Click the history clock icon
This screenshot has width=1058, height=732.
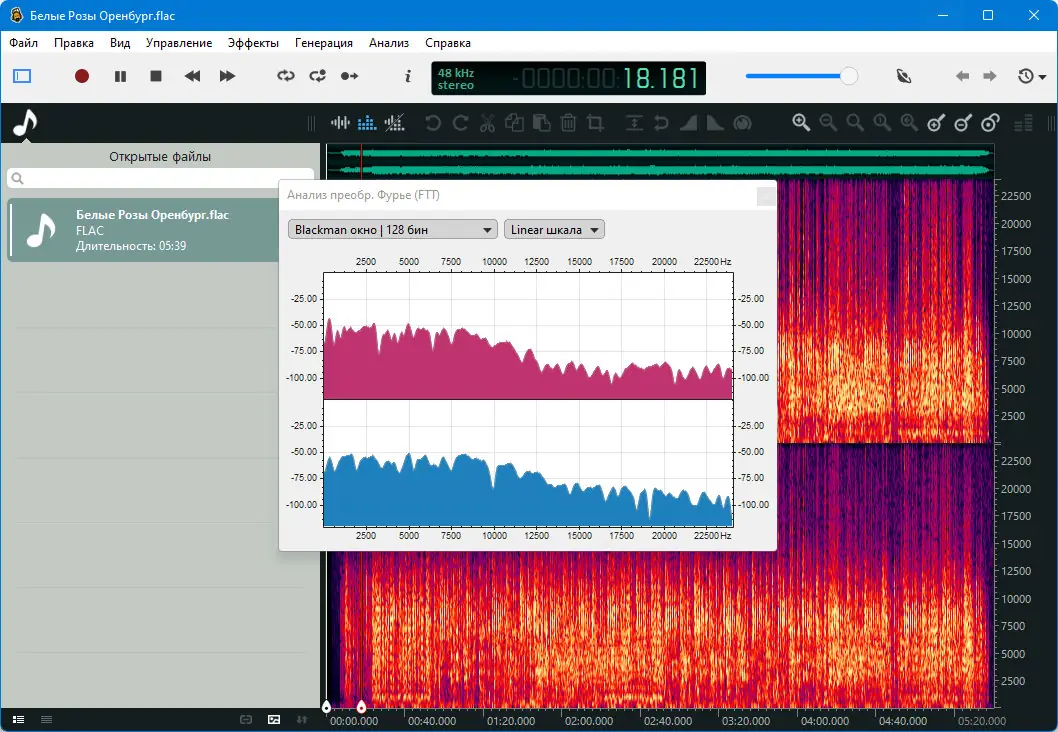click(1026, 76)
